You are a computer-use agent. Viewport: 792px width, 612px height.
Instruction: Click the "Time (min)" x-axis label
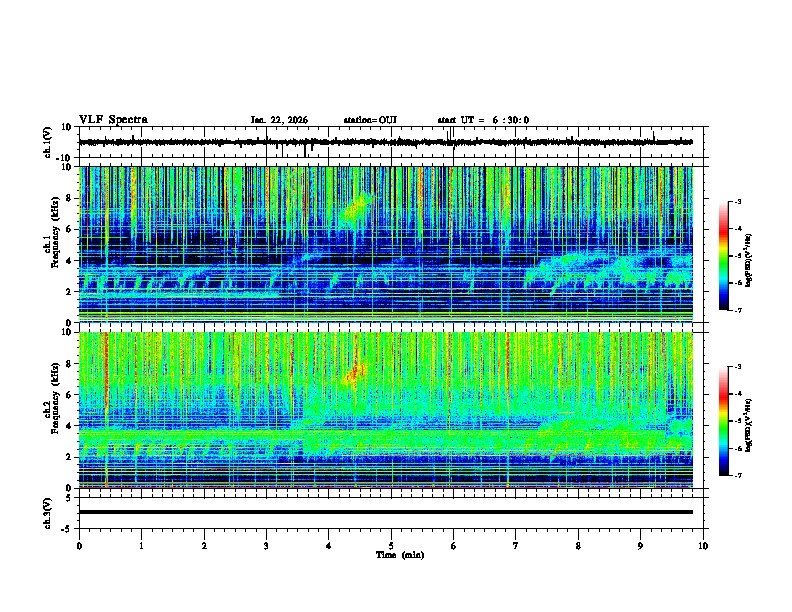point(400,555)
